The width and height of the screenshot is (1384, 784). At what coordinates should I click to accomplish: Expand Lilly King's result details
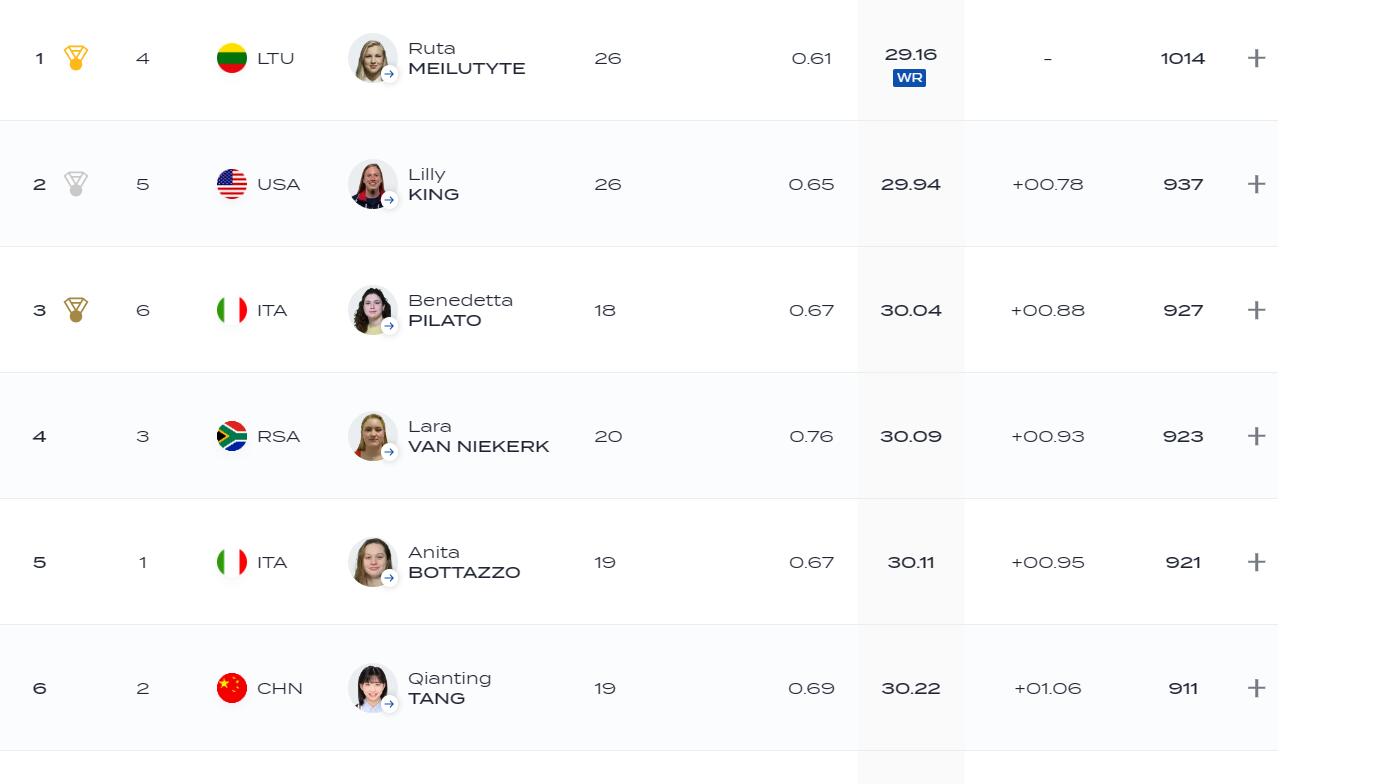coord(1257,184)
